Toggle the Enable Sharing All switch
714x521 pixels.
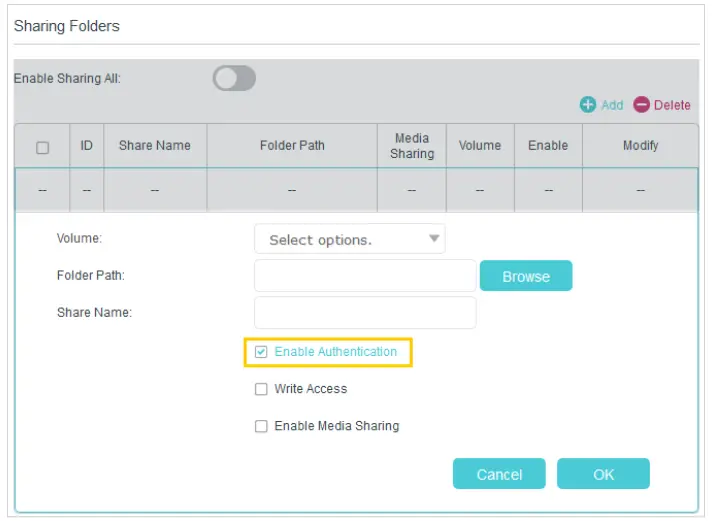point(234,78)
